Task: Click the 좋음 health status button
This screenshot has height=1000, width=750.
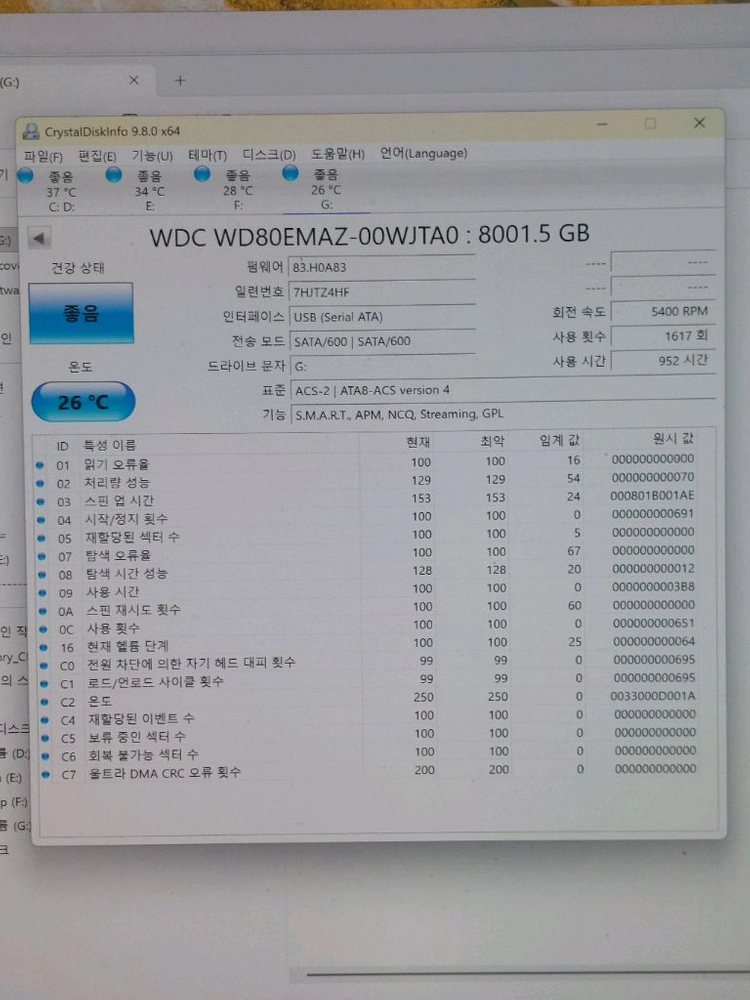Action: (x=81, y=313)
